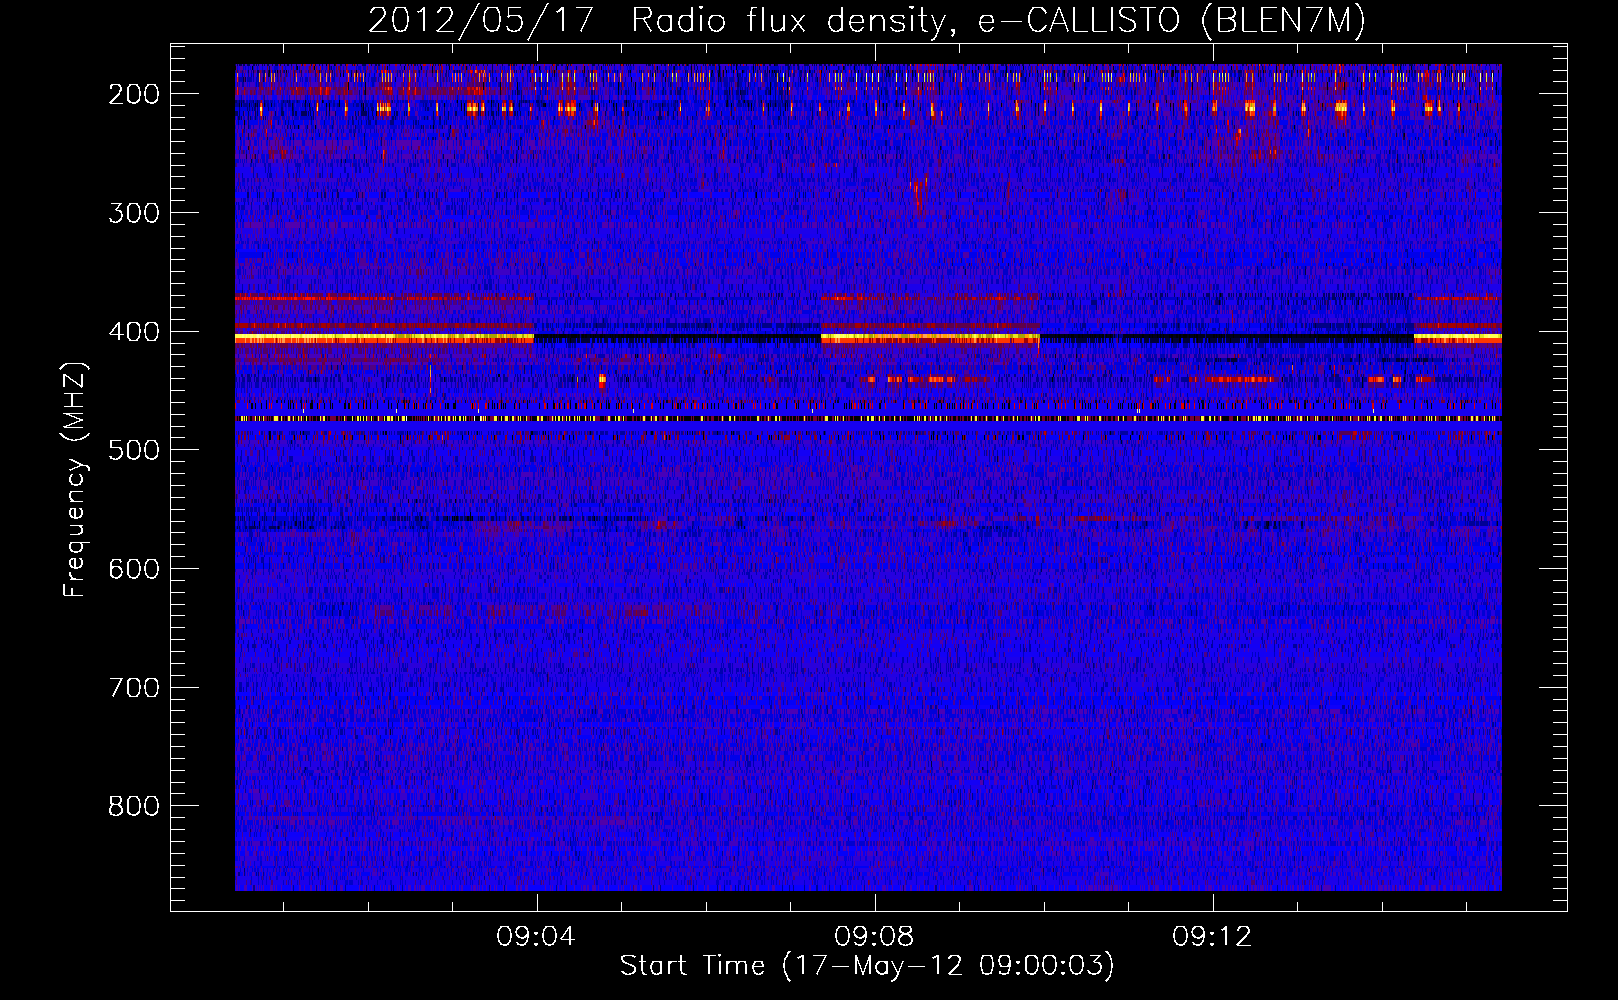Click the 'Start Time (17-May-12 09:00:03)' label
Image resolution: width=1618 pixels, height=1000 pixels.
click(867, 966)
